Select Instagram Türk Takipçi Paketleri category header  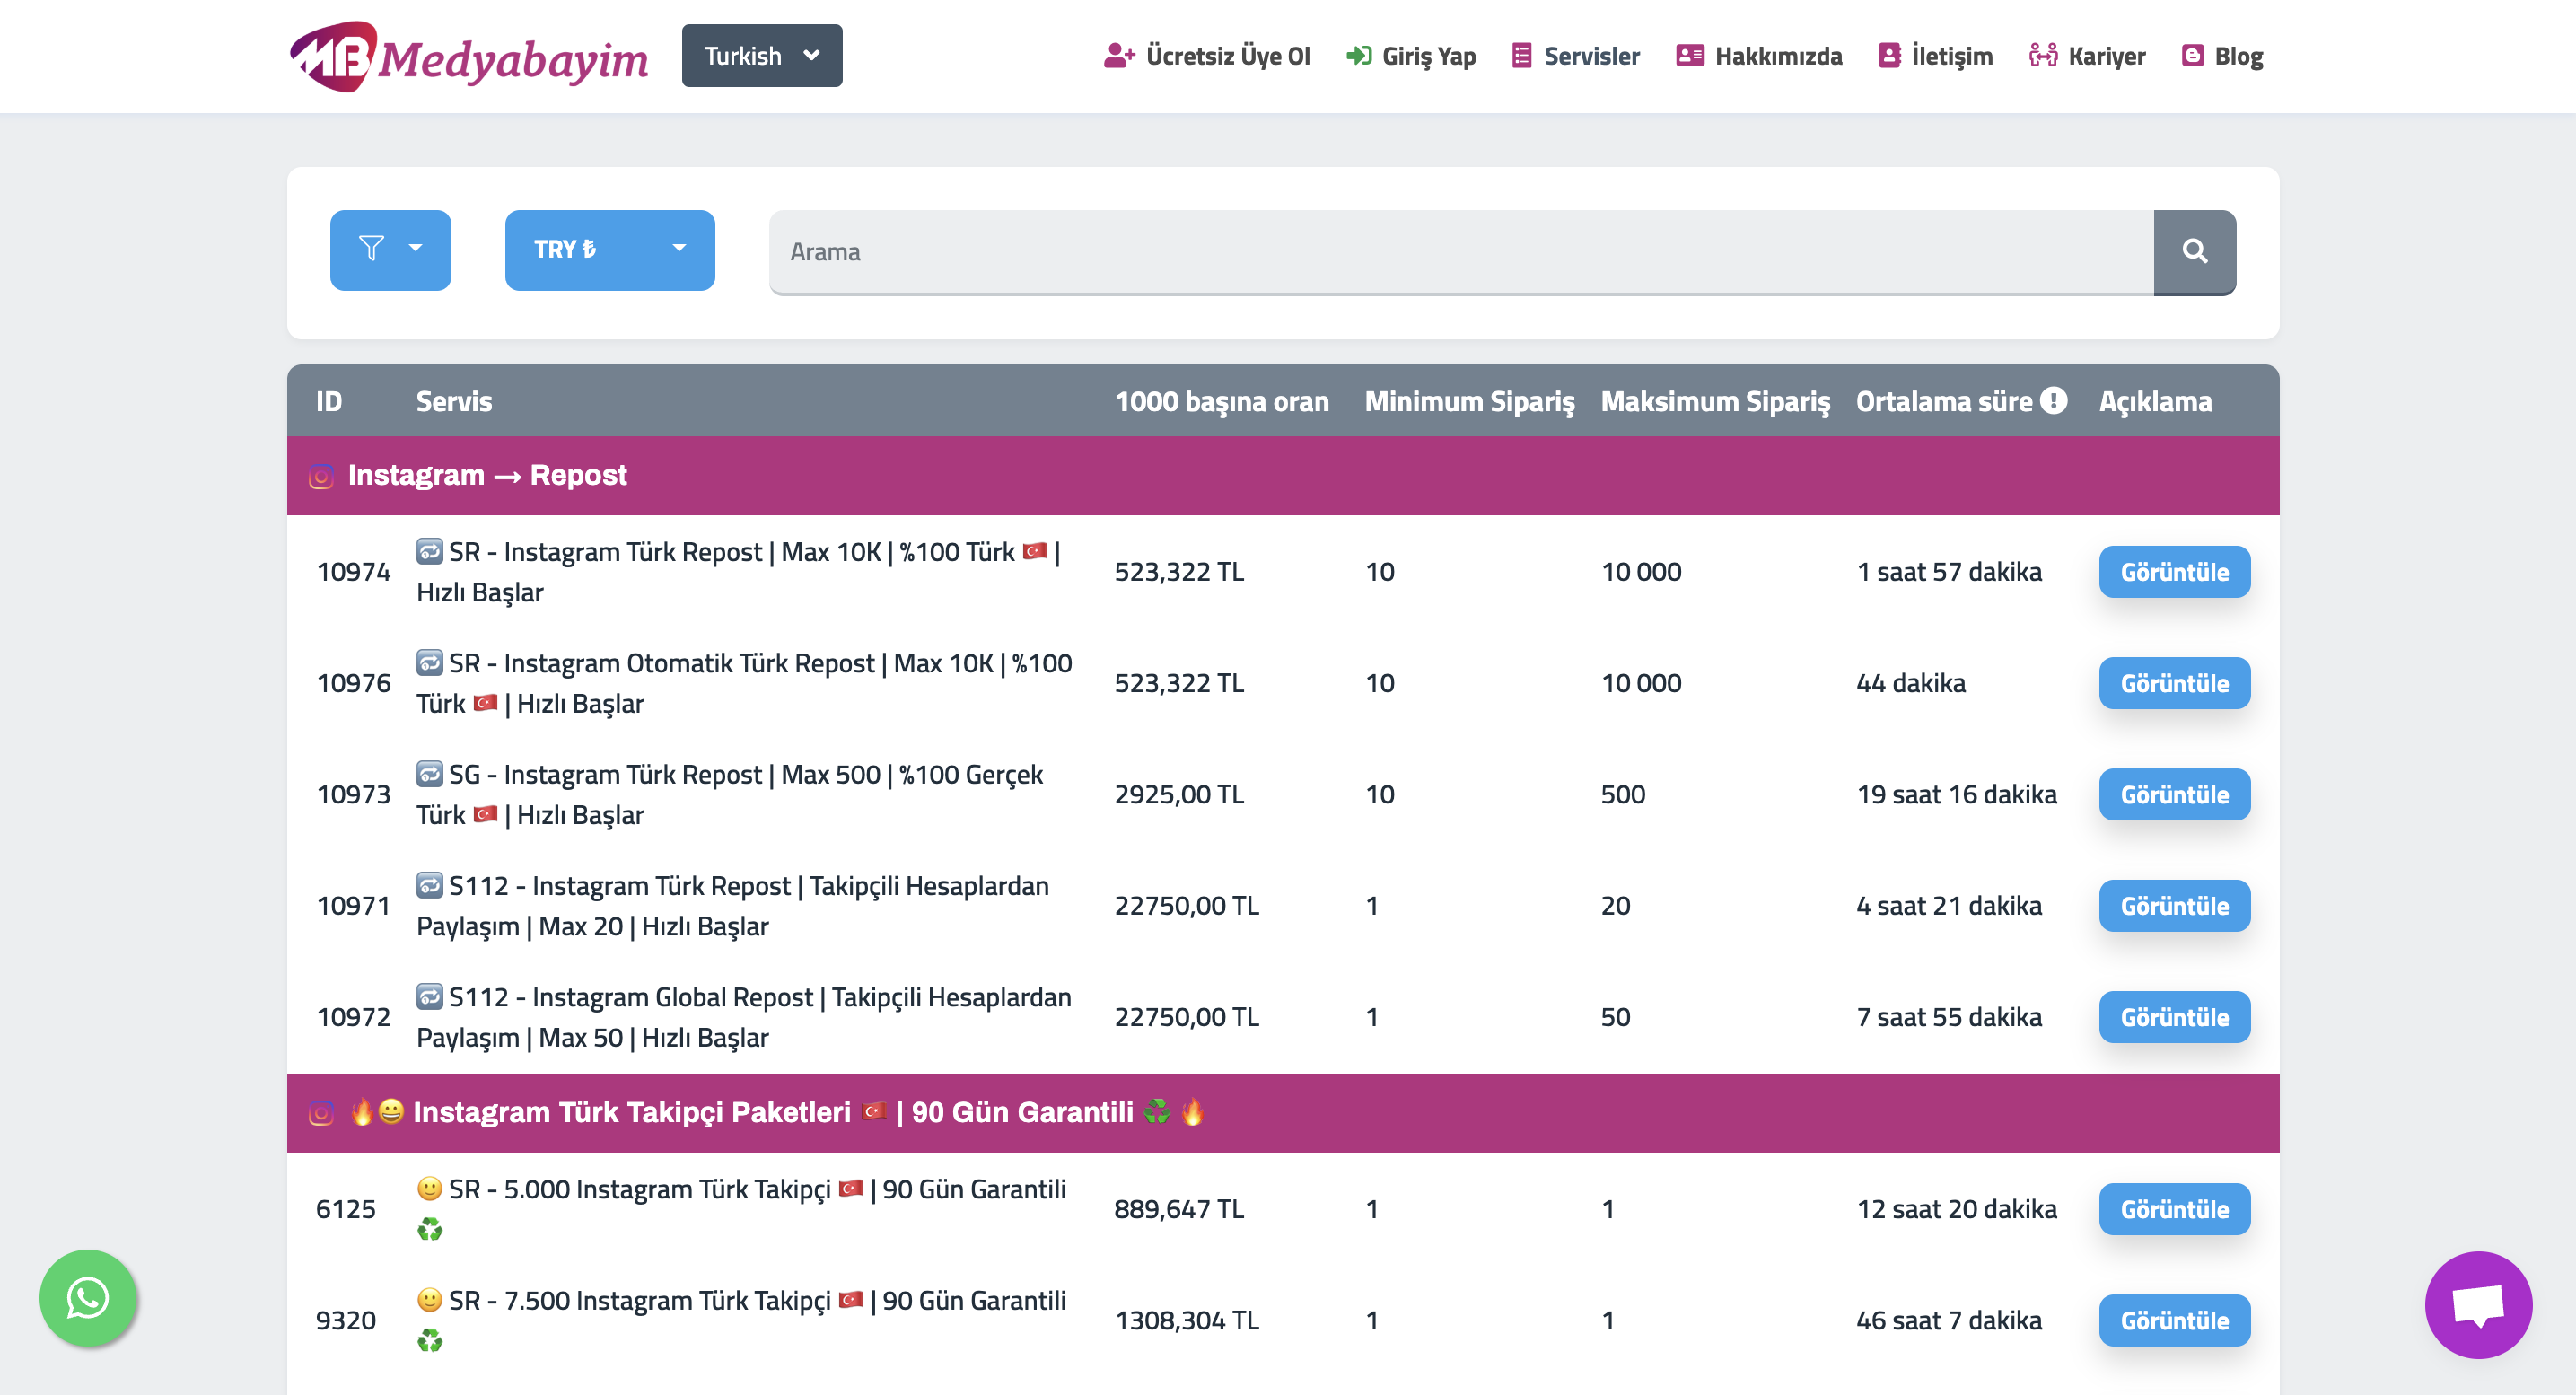pyautogui.click(x=1283, y=1113)
